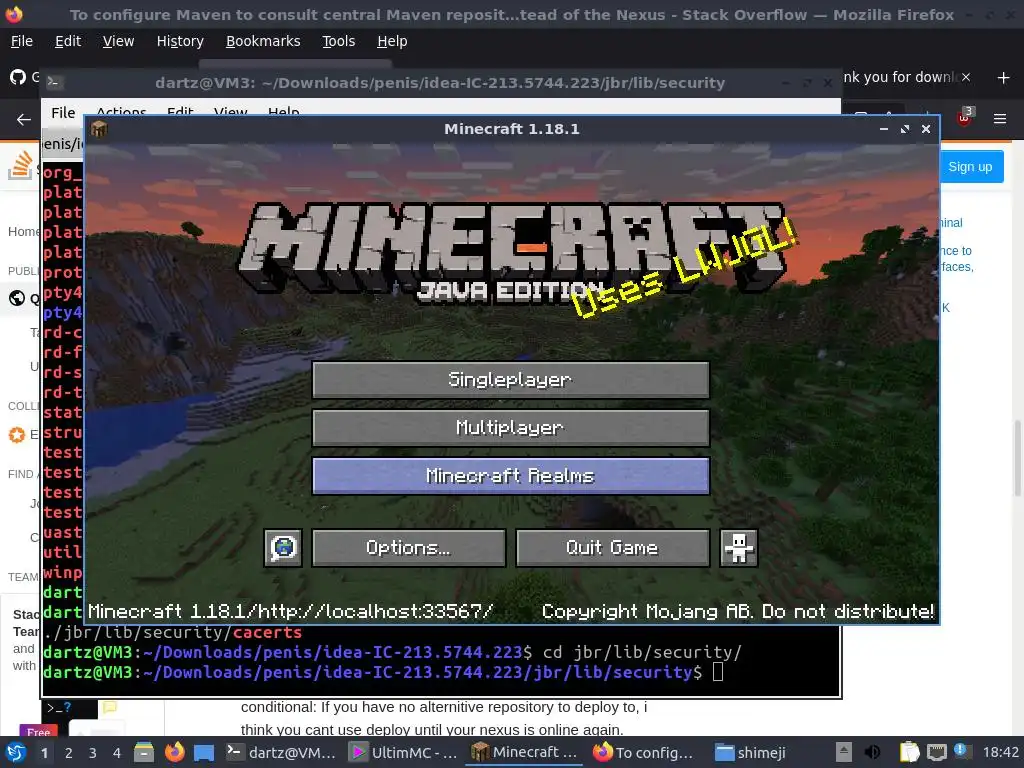Switch to Minecraft taskbar entry
The image size is (1024, 768).
[524, 753]
